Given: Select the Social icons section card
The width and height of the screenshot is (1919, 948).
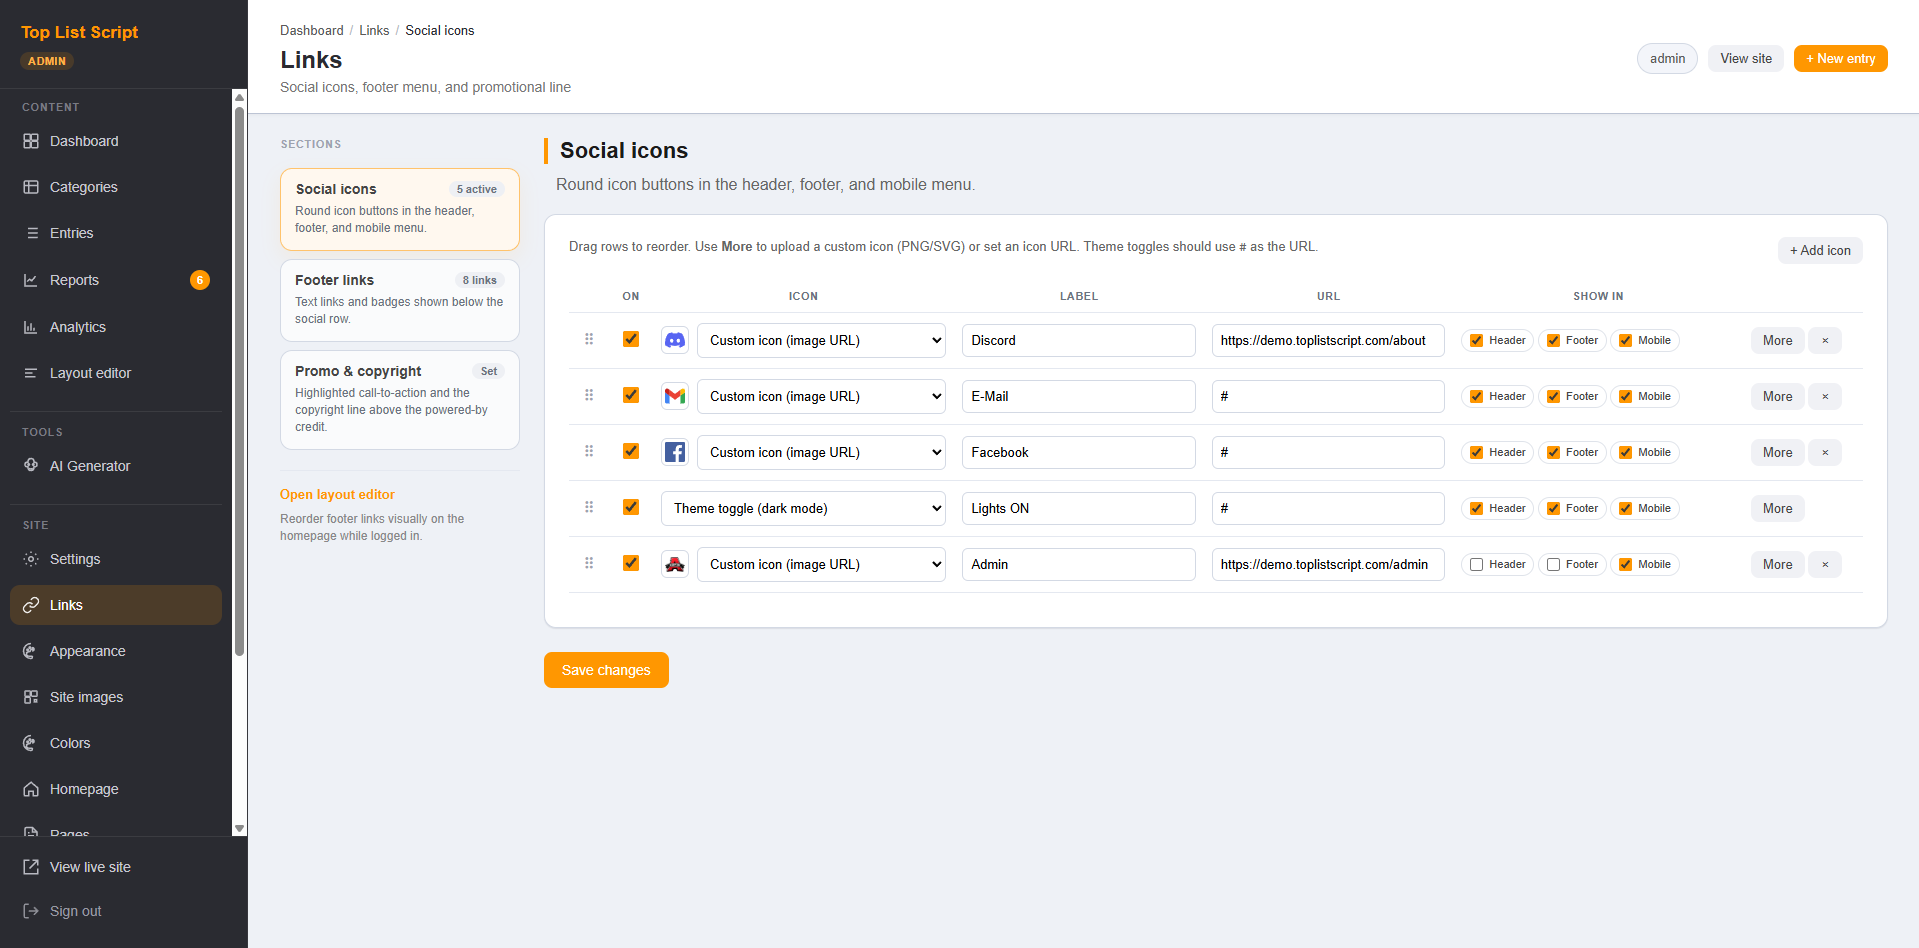Looking at the screenshot, I should pos(400,209).
